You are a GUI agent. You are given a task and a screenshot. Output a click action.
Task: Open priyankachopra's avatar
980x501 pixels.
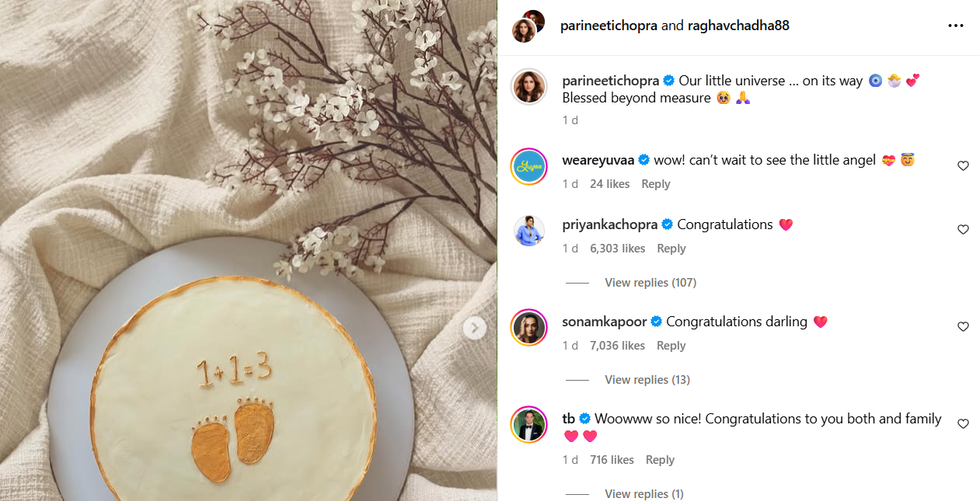(529, 231)
